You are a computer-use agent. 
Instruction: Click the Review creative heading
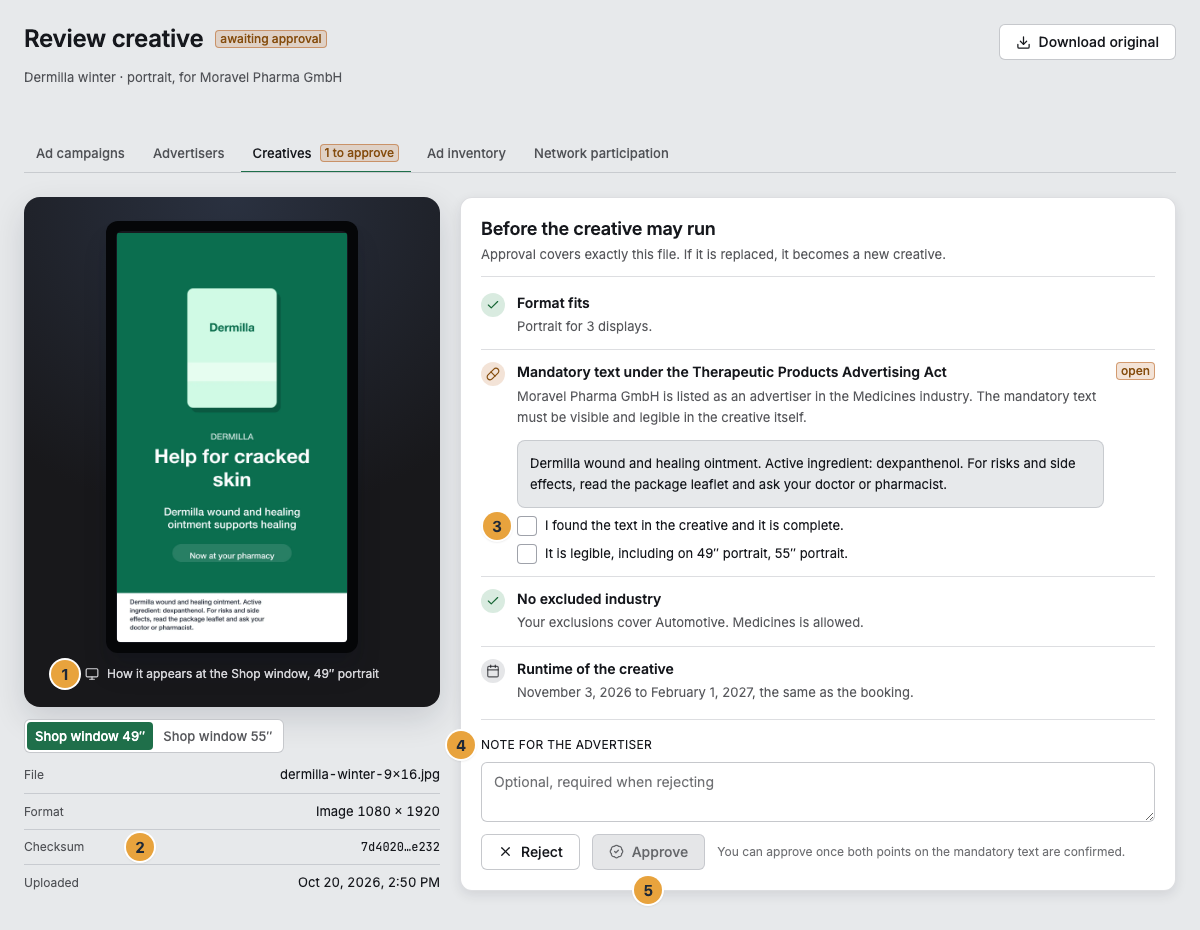(x=114, y=38)
